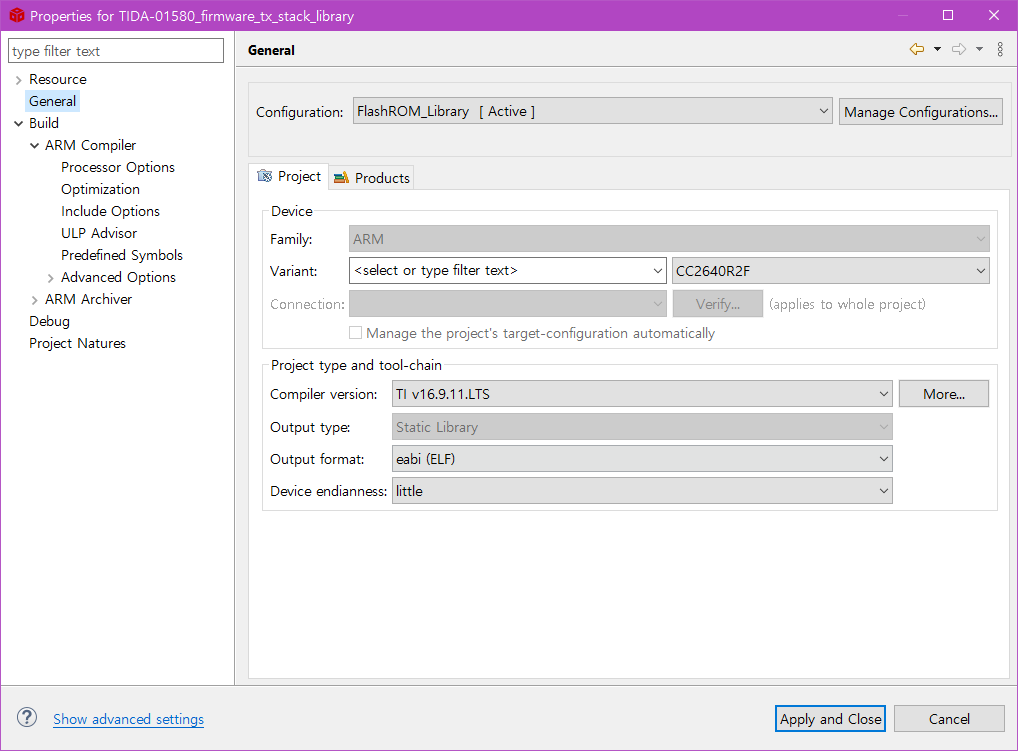Maximize the Properties window
The height and width of the screenshot is (751, 1018).
point(948,16)
